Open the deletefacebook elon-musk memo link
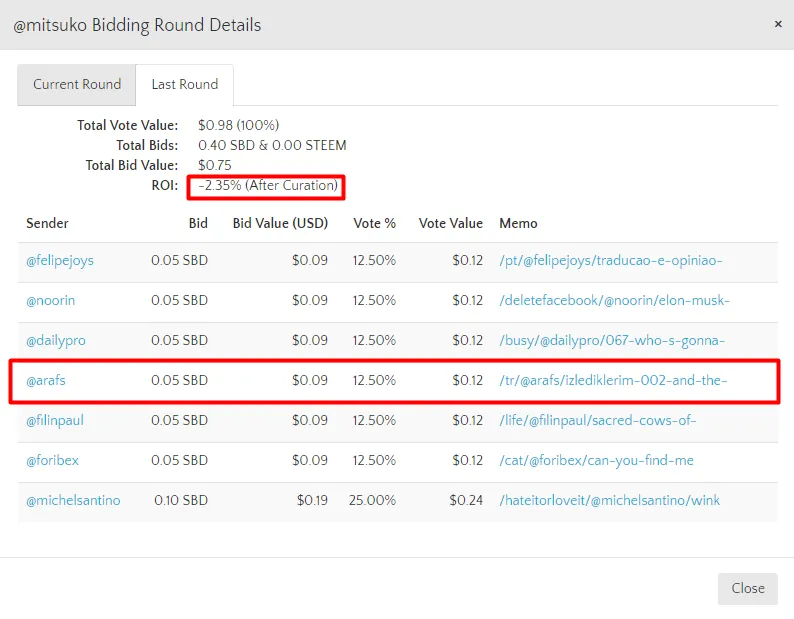The height and width of the screenshot is (619, 794). (x=614, y=300)
